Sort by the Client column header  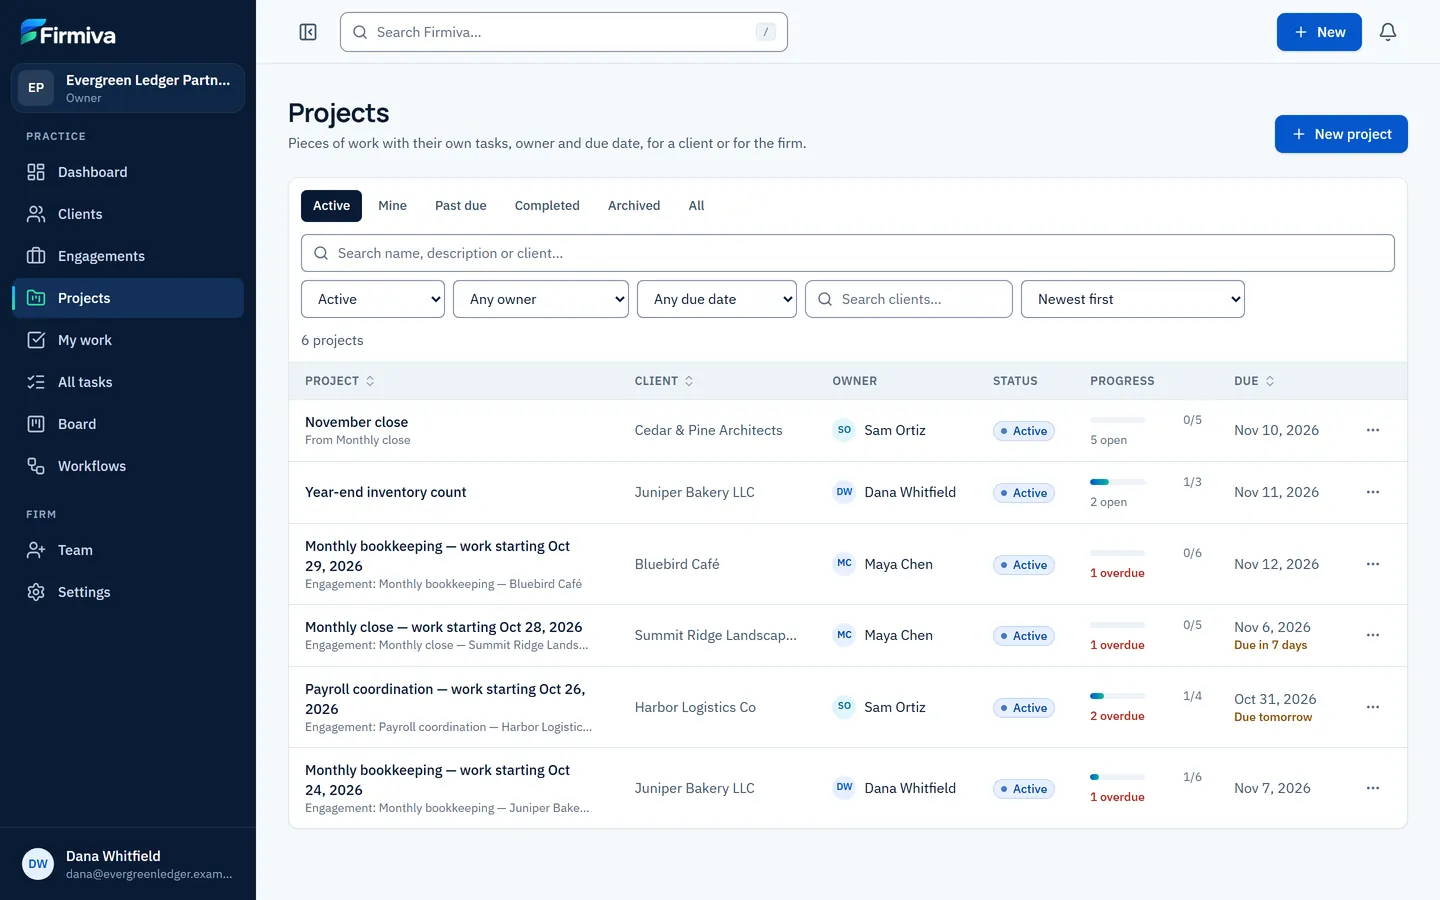(664, 381)
